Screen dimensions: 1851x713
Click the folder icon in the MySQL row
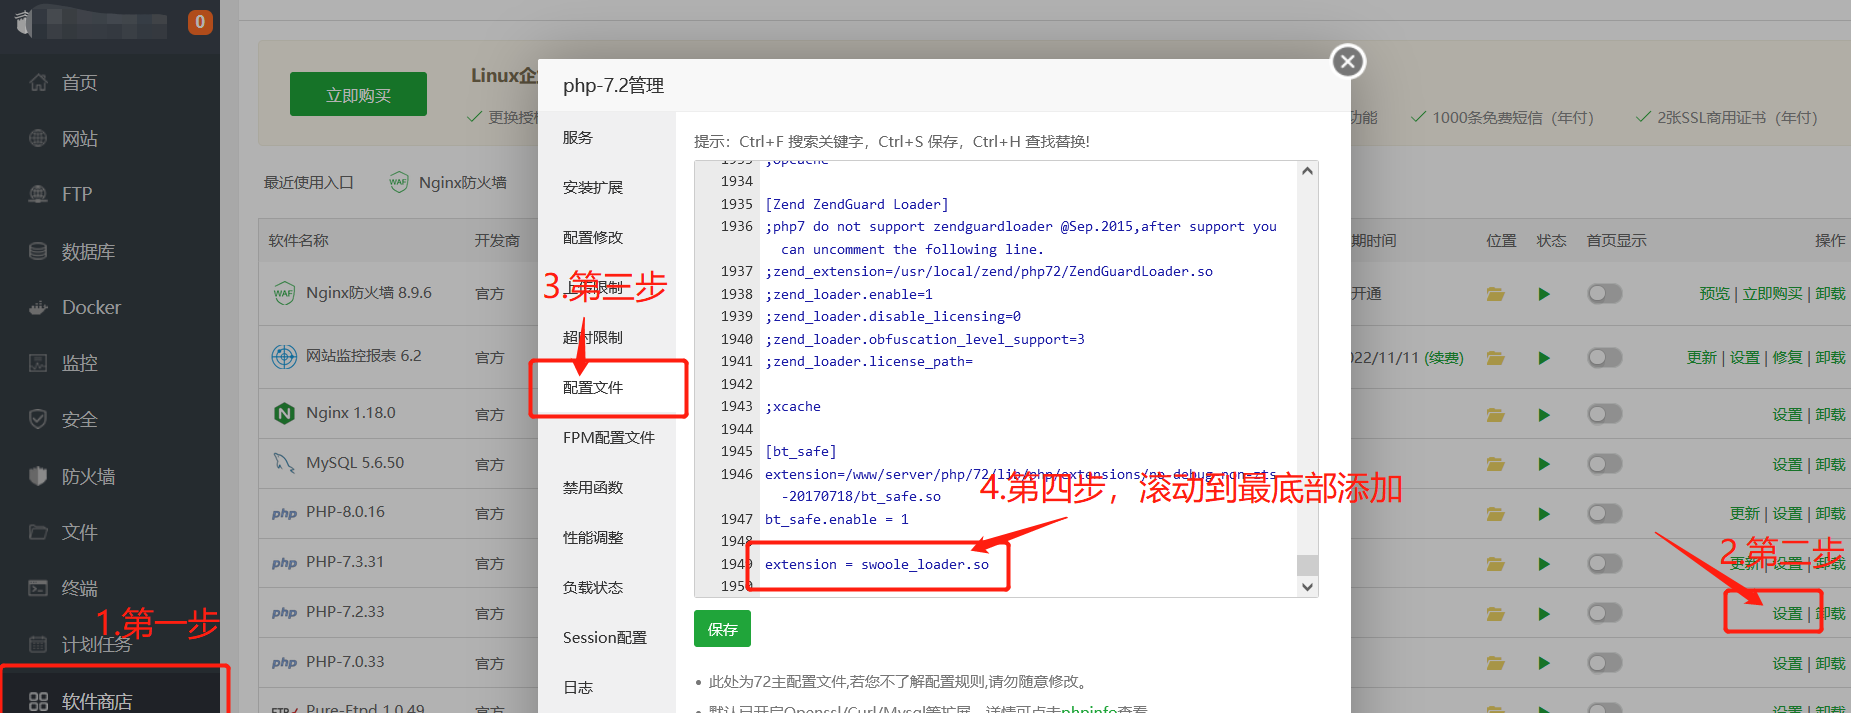(1495, 464)
